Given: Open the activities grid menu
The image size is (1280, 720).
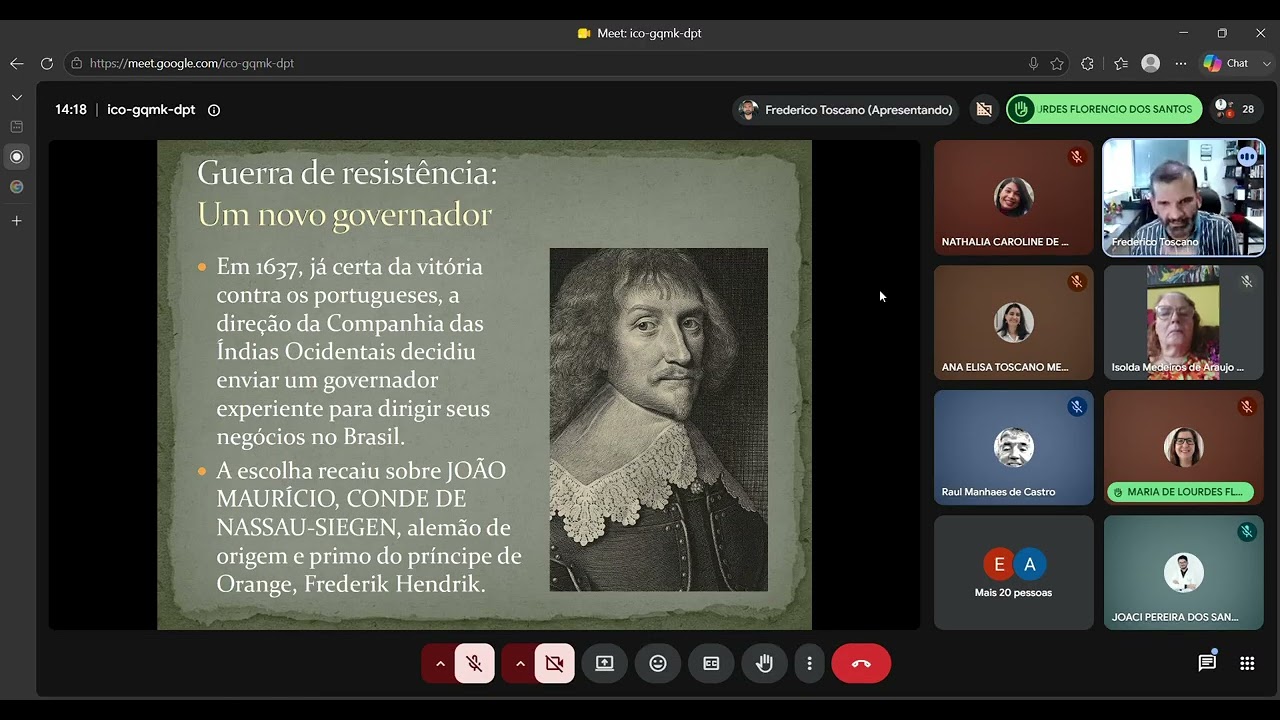Looking at the screenshot, I should [1247, 663].
